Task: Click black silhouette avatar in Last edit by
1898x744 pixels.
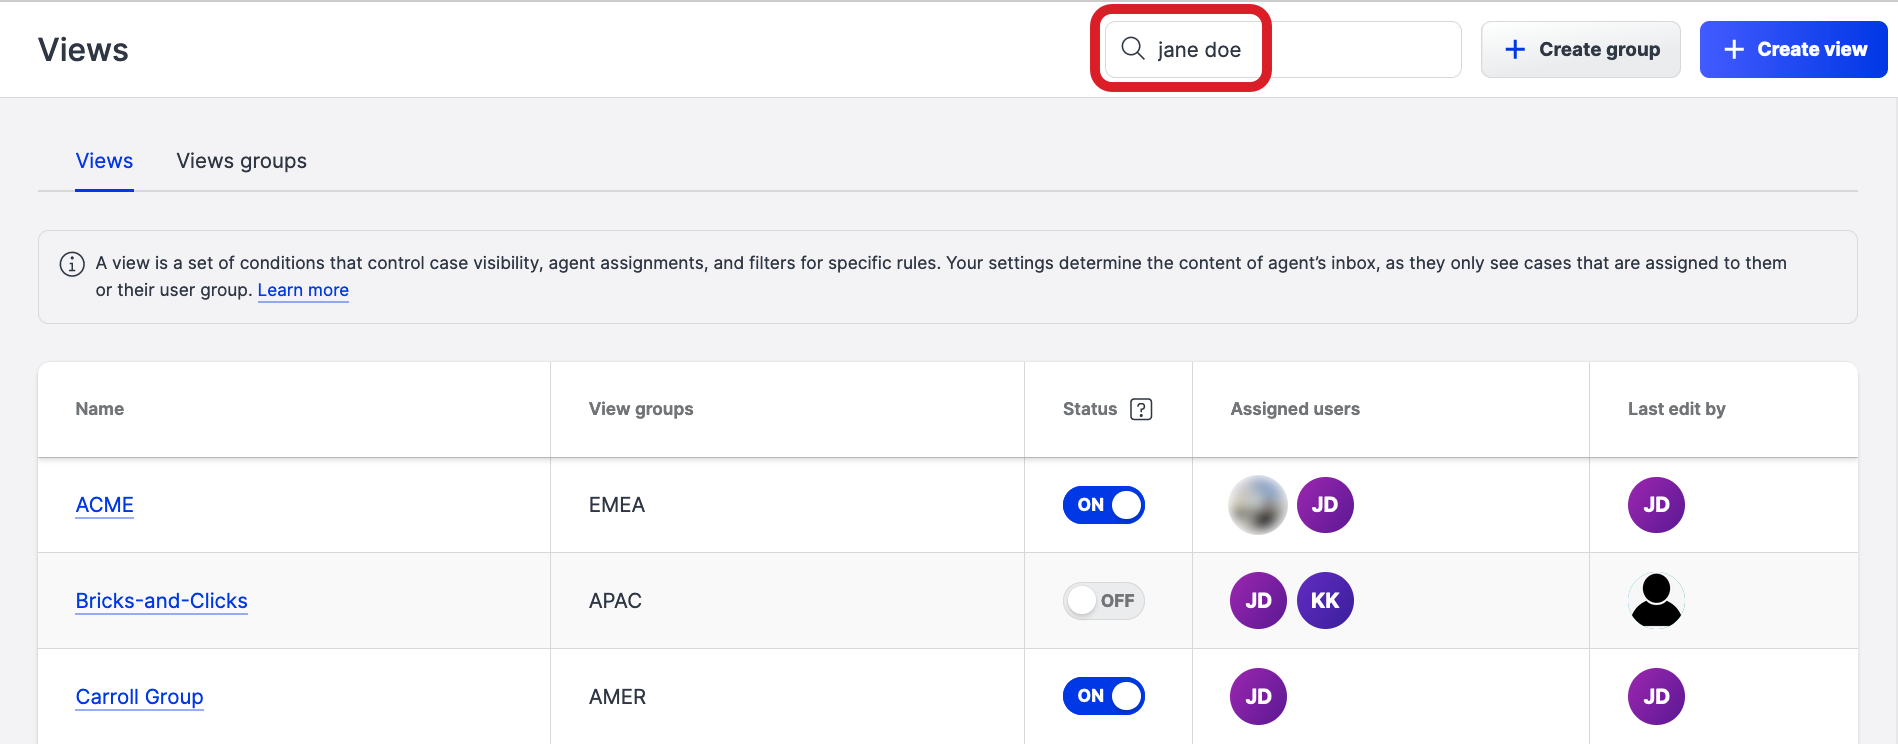Action: click(1656, 601)
